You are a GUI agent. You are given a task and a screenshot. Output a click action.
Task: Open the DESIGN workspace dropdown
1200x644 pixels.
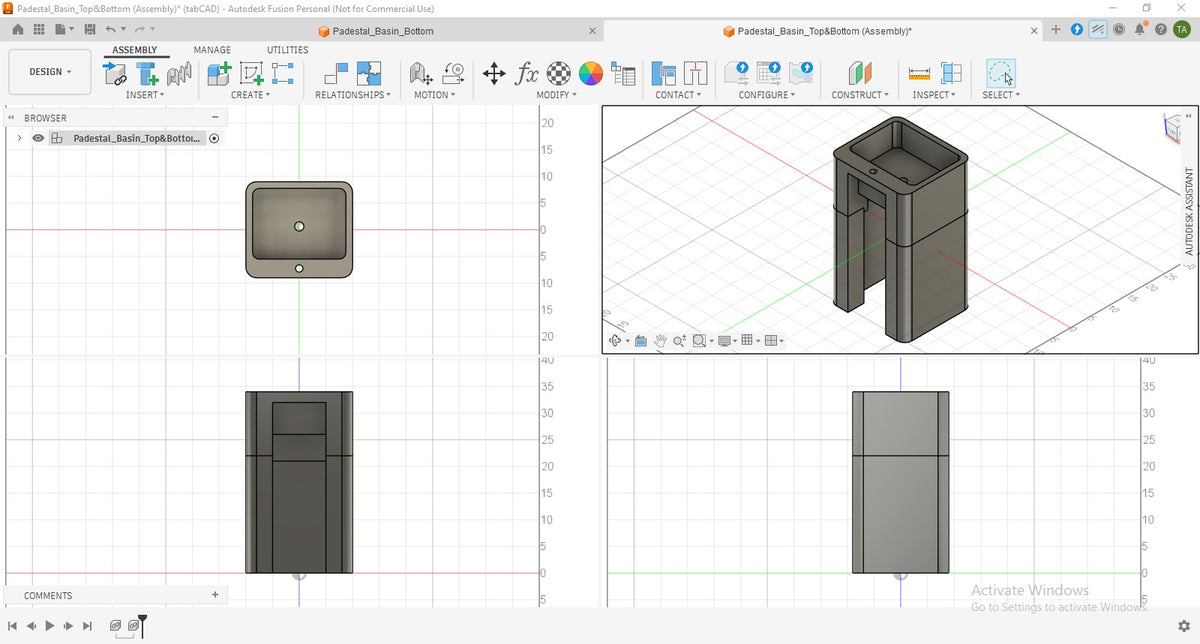pyautogui.click(x=50, y=72)
